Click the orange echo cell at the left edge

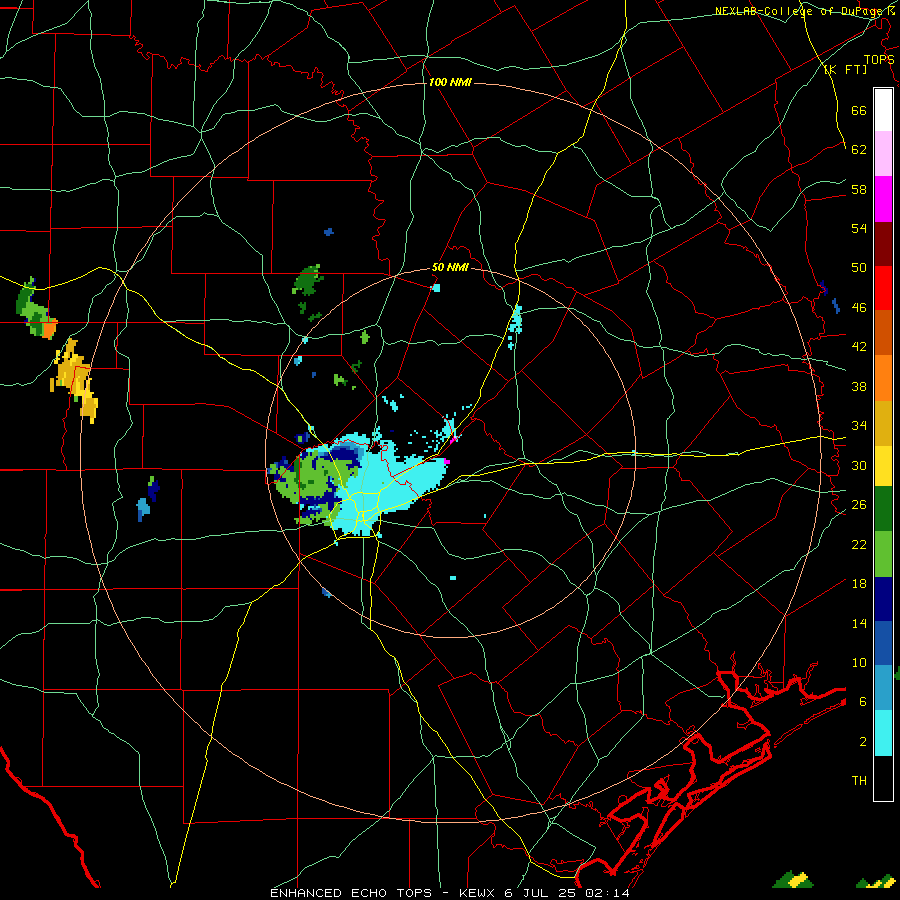click(49, 327)
